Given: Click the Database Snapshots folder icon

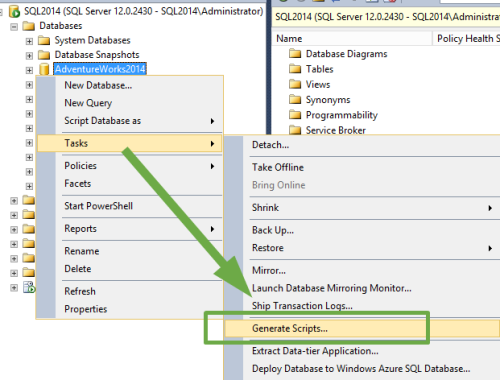Looking at the screenshot, I should tap(44, 55).
